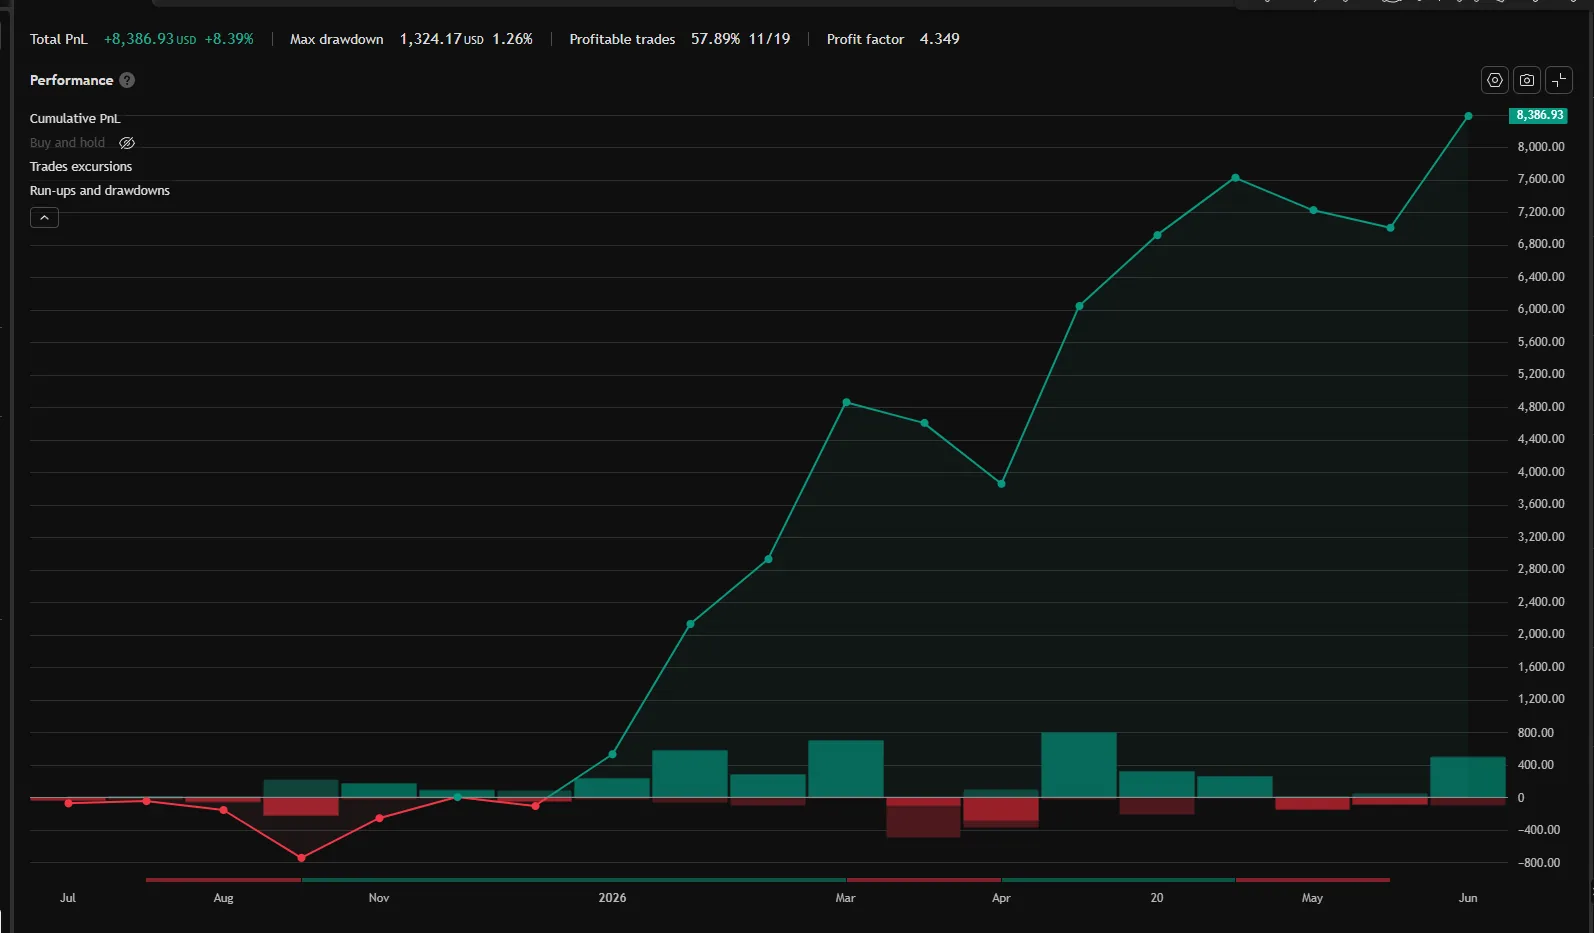Click the Jun time axis label
The image size is (1594, 933).
point(1468,898)
